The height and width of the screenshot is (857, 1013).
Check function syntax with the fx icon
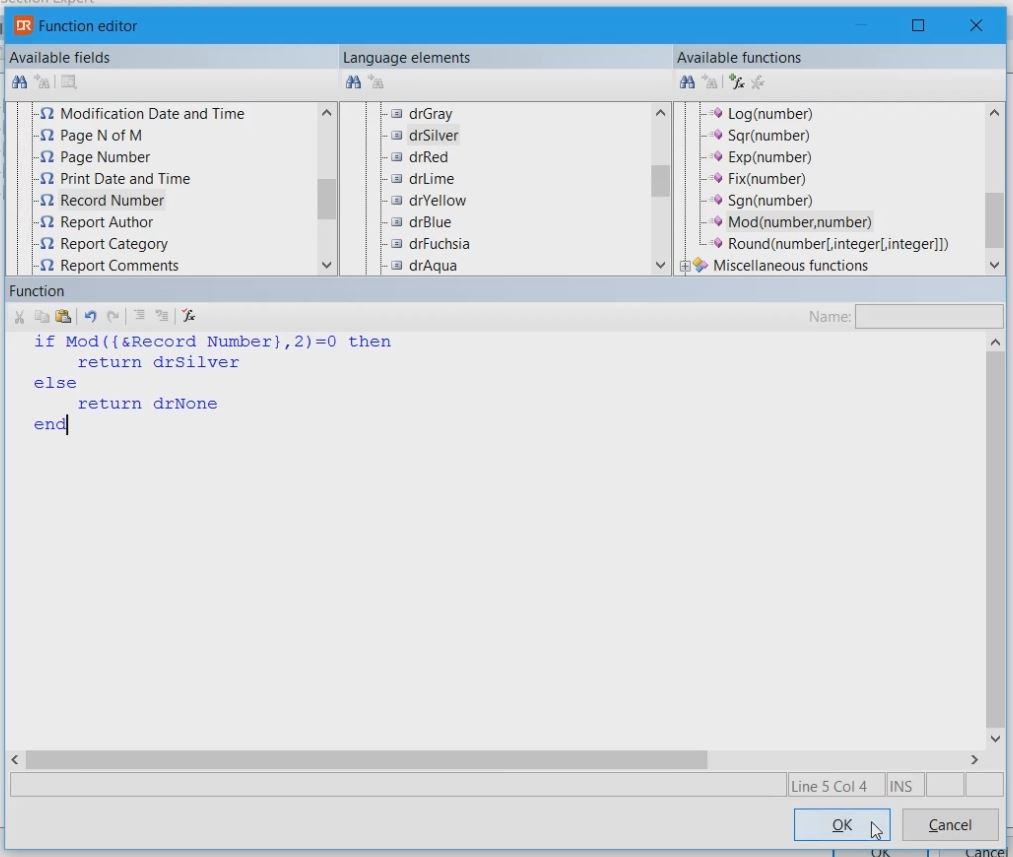coord(188,316)
